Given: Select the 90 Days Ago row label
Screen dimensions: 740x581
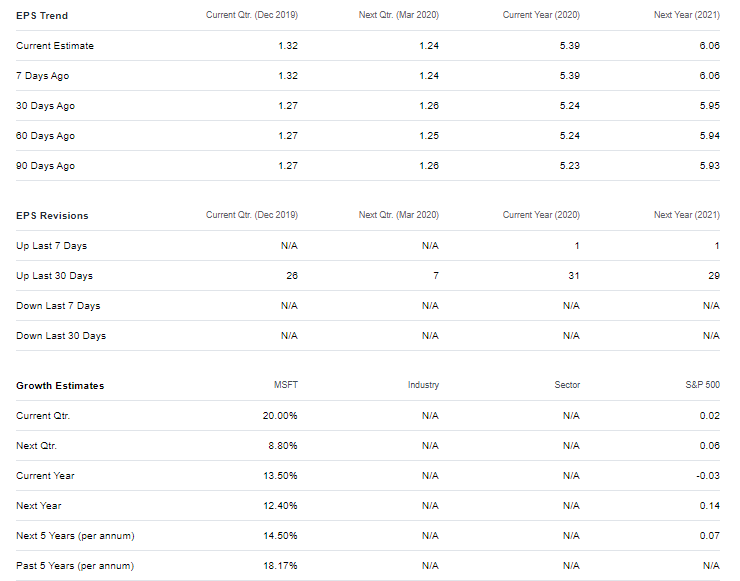Looking at the screenshot, I should pyautogui.click(x=45, y=166).
